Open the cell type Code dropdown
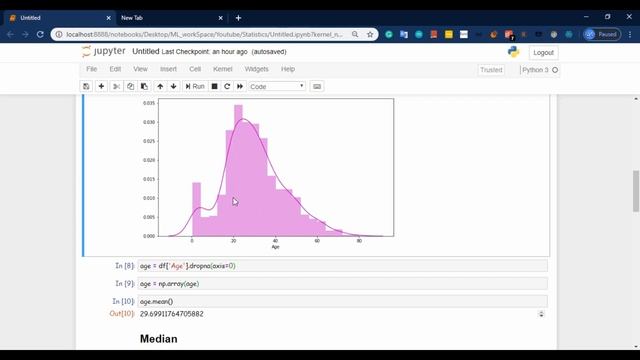 (277, 87)
